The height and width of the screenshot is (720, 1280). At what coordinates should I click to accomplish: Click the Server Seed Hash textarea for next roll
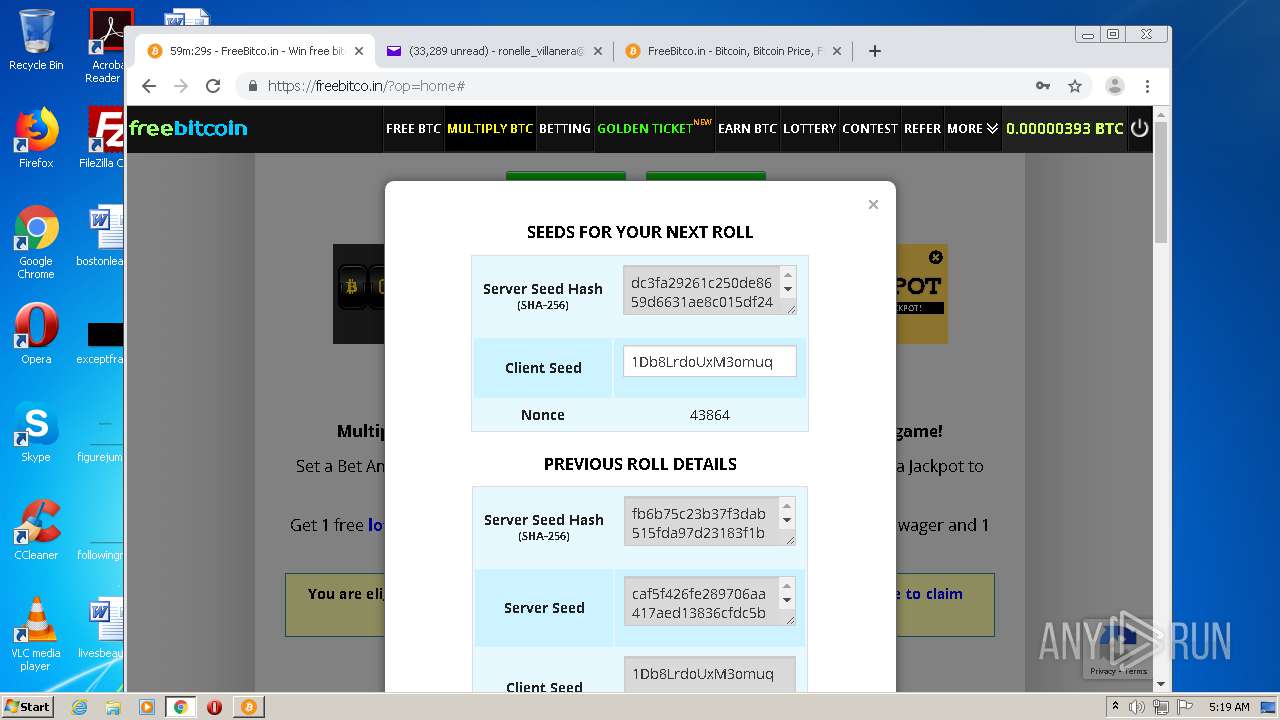pyautogui.click(x=709, y=290)
